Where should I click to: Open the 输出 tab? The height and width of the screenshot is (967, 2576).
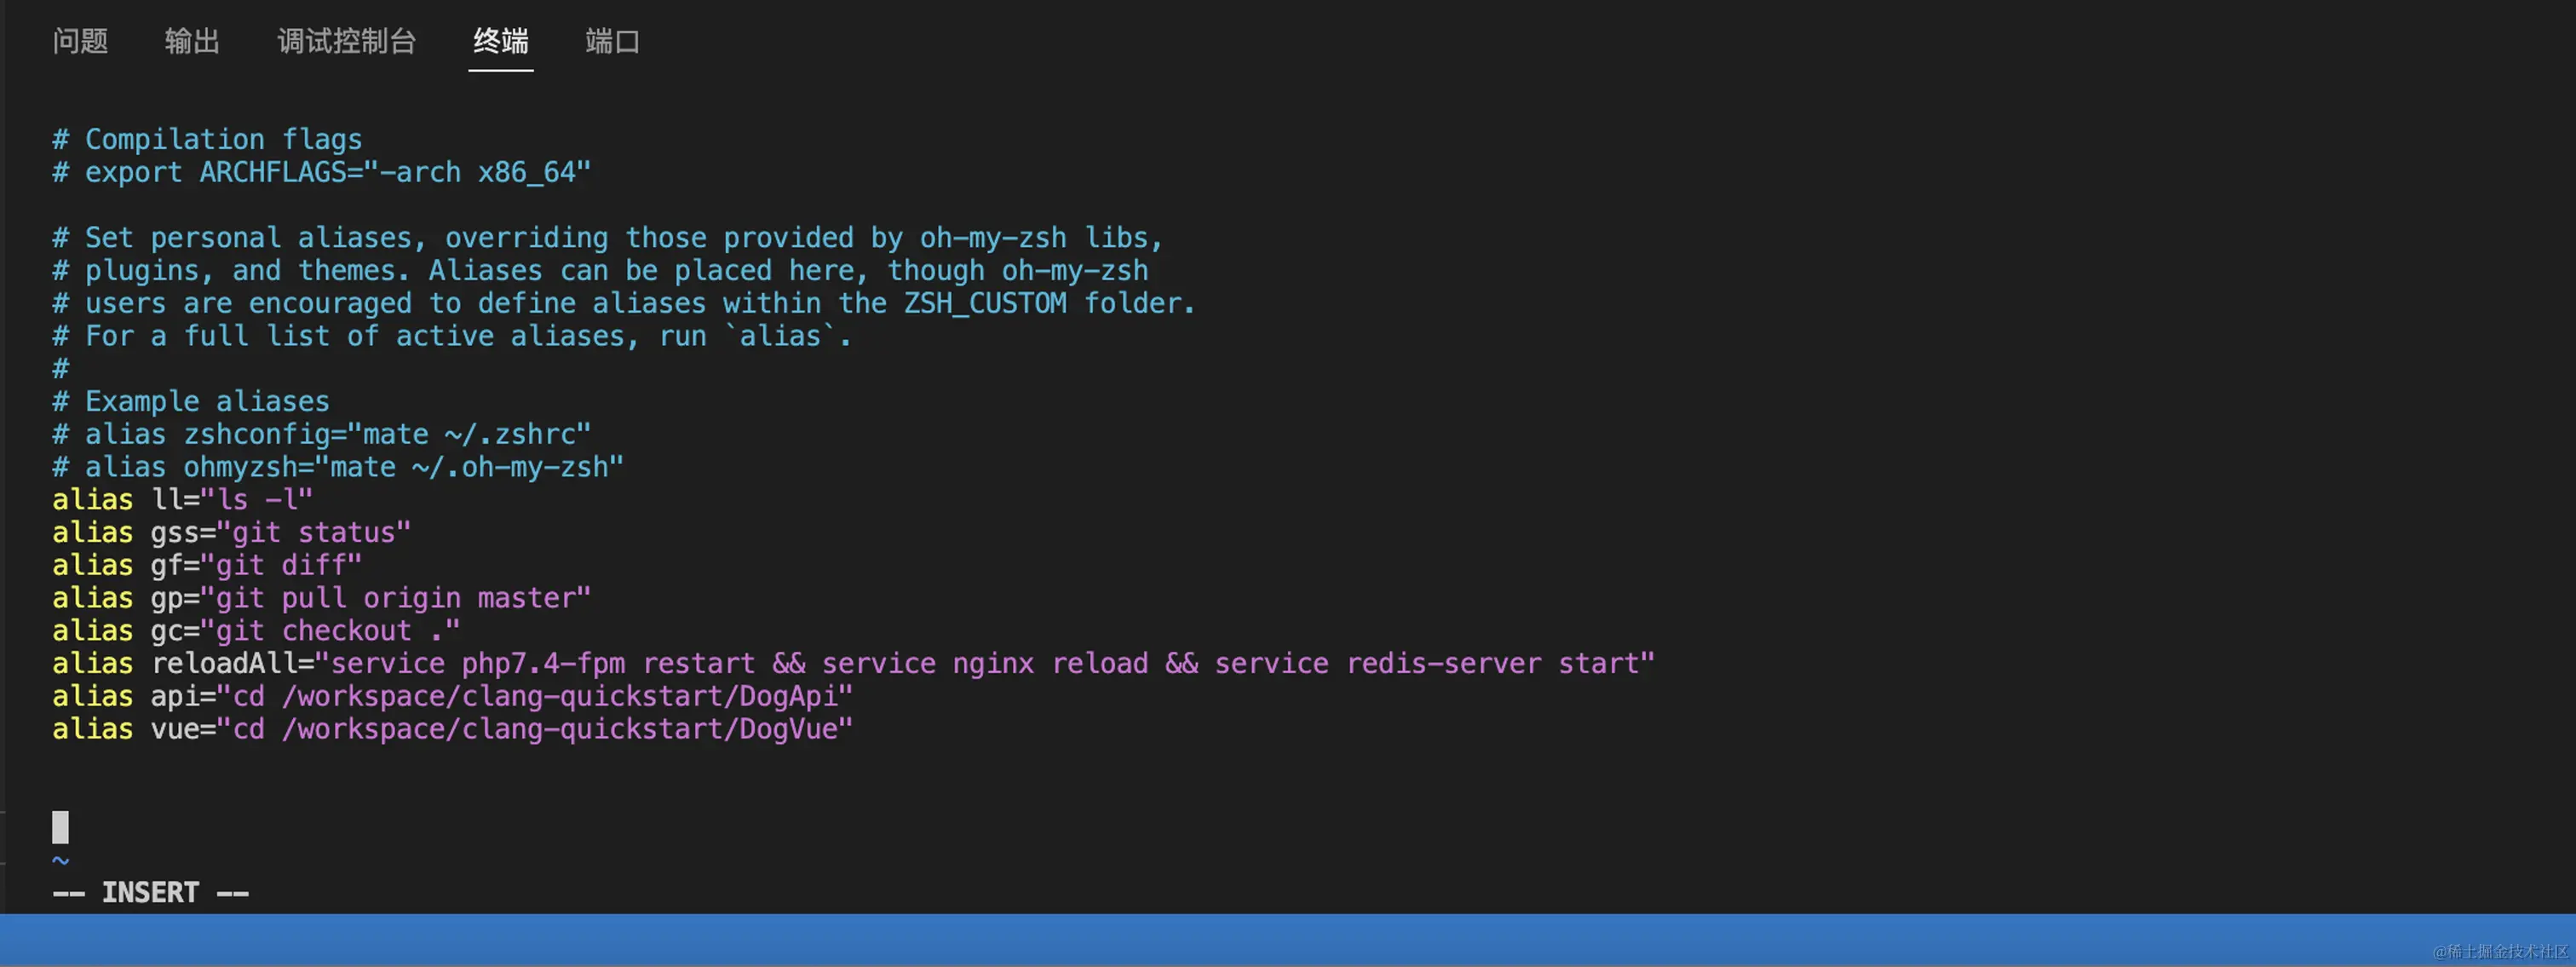[192, 41]
